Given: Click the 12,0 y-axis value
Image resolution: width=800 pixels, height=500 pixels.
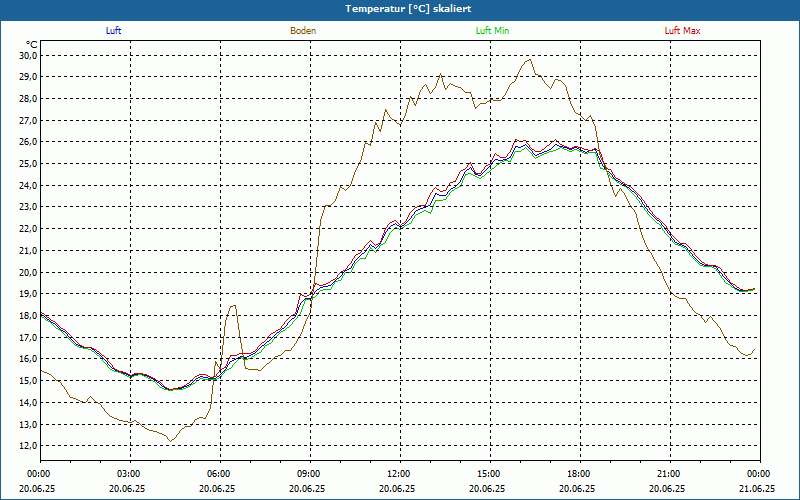Looking at the screenshot, I should [28, 446].
